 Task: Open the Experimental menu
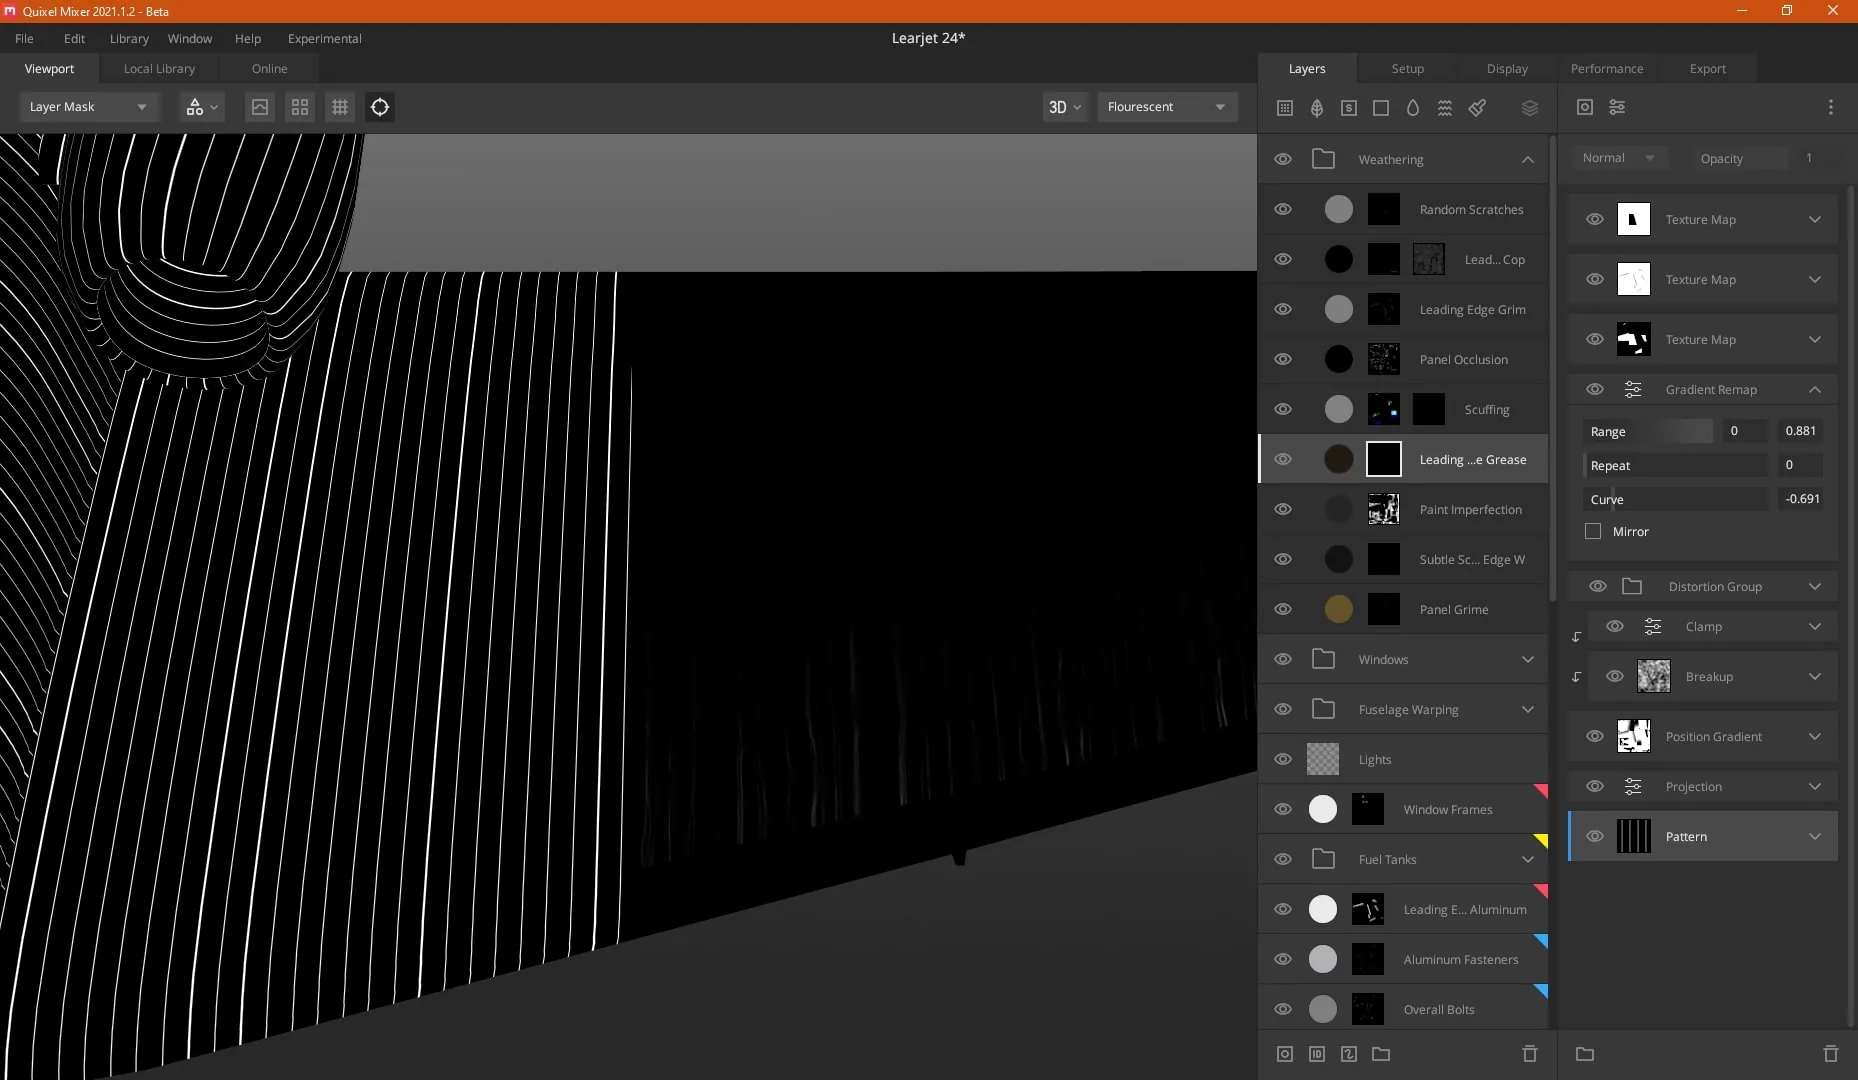pos(324,38)
